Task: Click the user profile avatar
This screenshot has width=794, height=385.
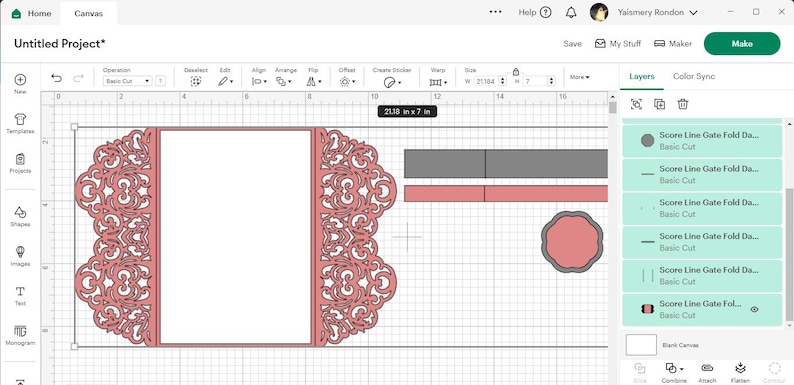Action: coord(599,13)
